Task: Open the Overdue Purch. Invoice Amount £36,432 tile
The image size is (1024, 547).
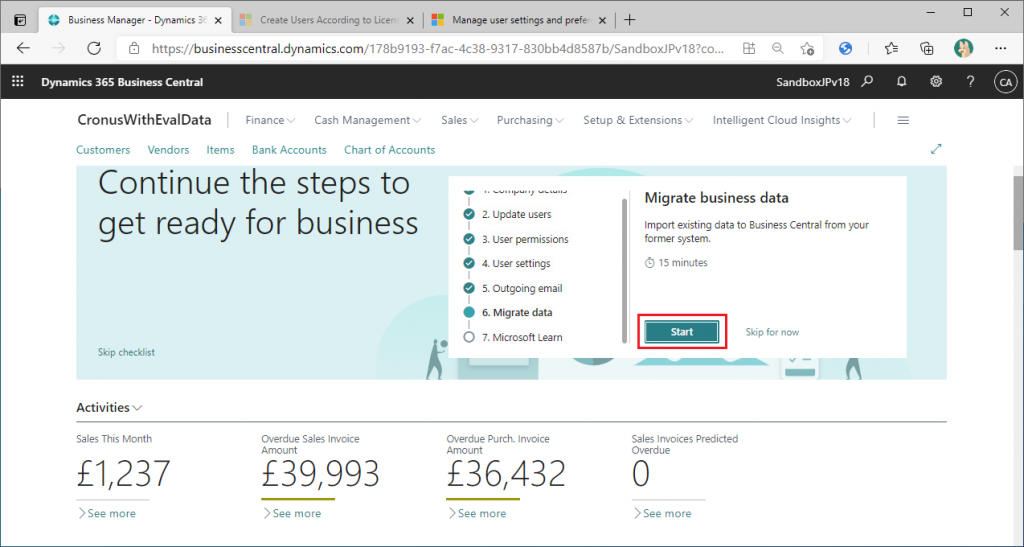Action: click(x=505, y=473)
